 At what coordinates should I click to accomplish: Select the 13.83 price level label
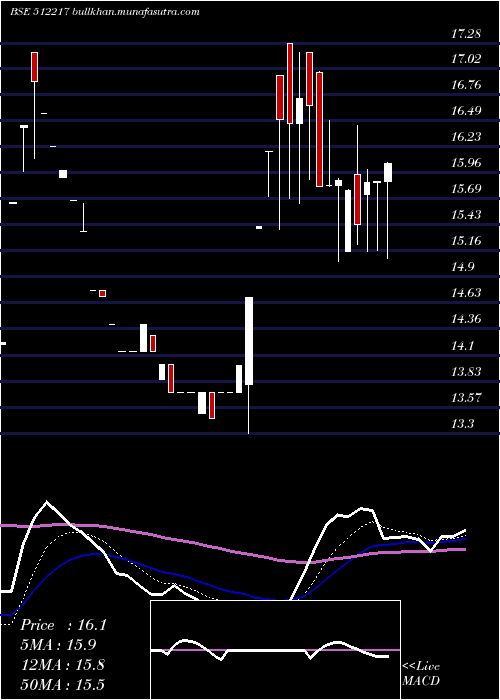click(466, 371)
